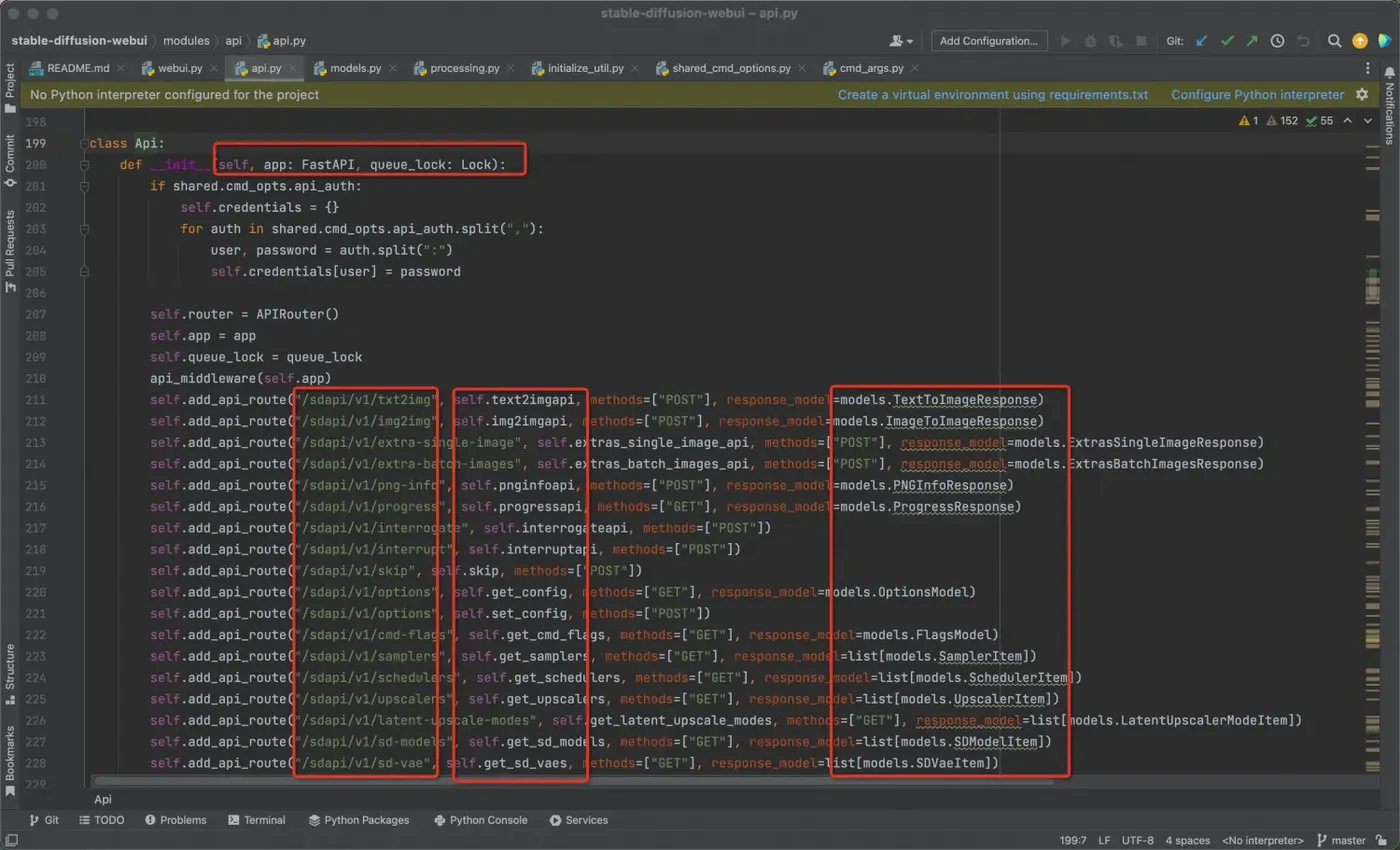Open the Problems tool window
The image size is (1400, 850).
click(175, 820)
